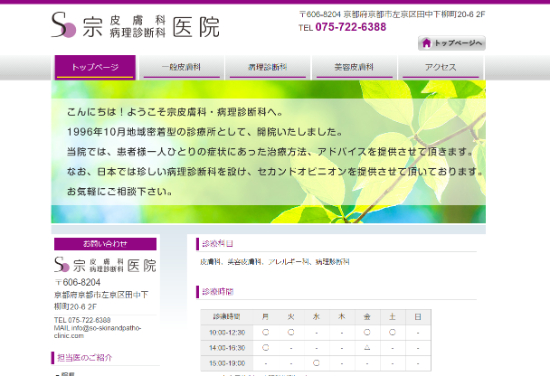Image resolution: width=550 pixels, height=376 pixels.
Task: Click the Friday 14:00-16:30 triangle mark
Action: point(367,348)
